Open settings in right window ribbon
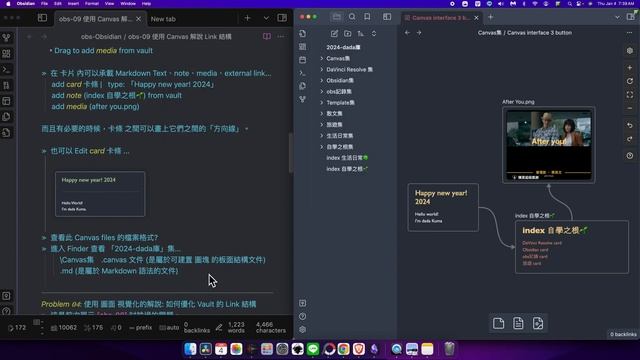Viewport: 640px width, 360px height. [302, 329]
